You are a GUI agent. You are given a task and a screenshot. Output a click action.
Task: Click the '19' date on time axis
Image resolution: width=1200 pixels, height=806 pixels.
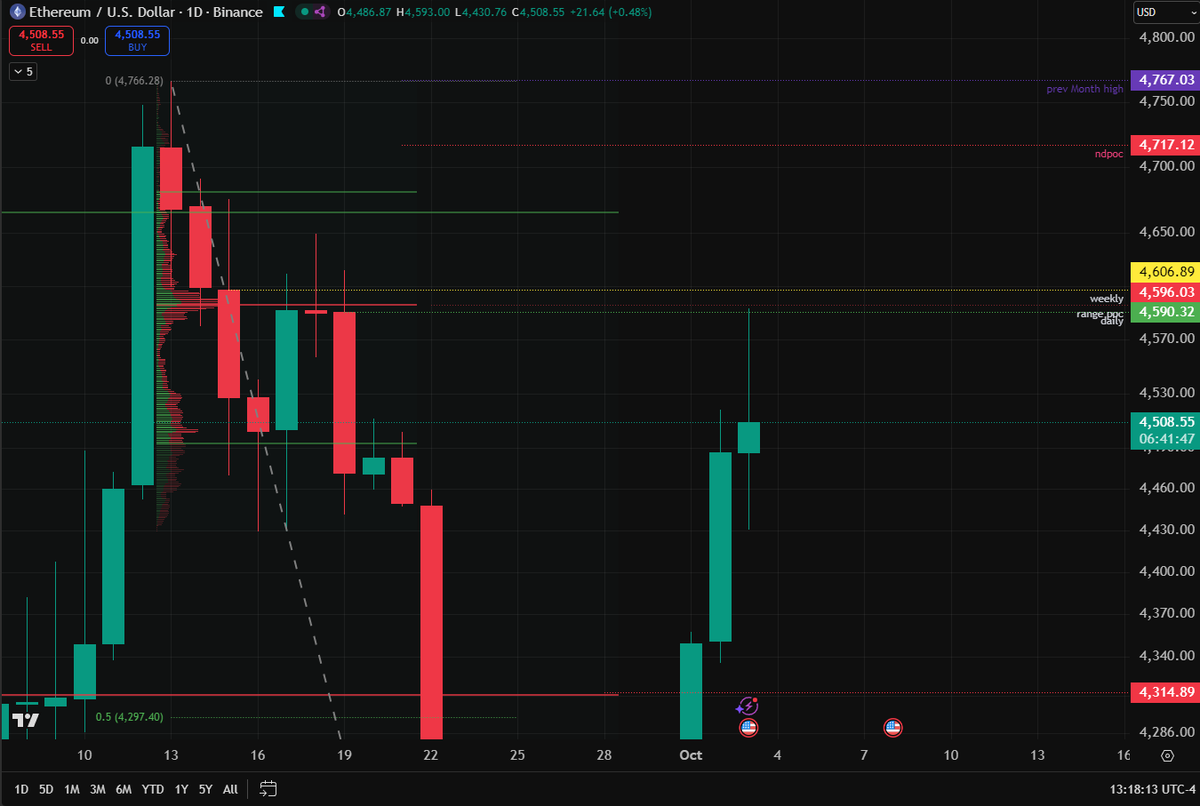[344, 756]
